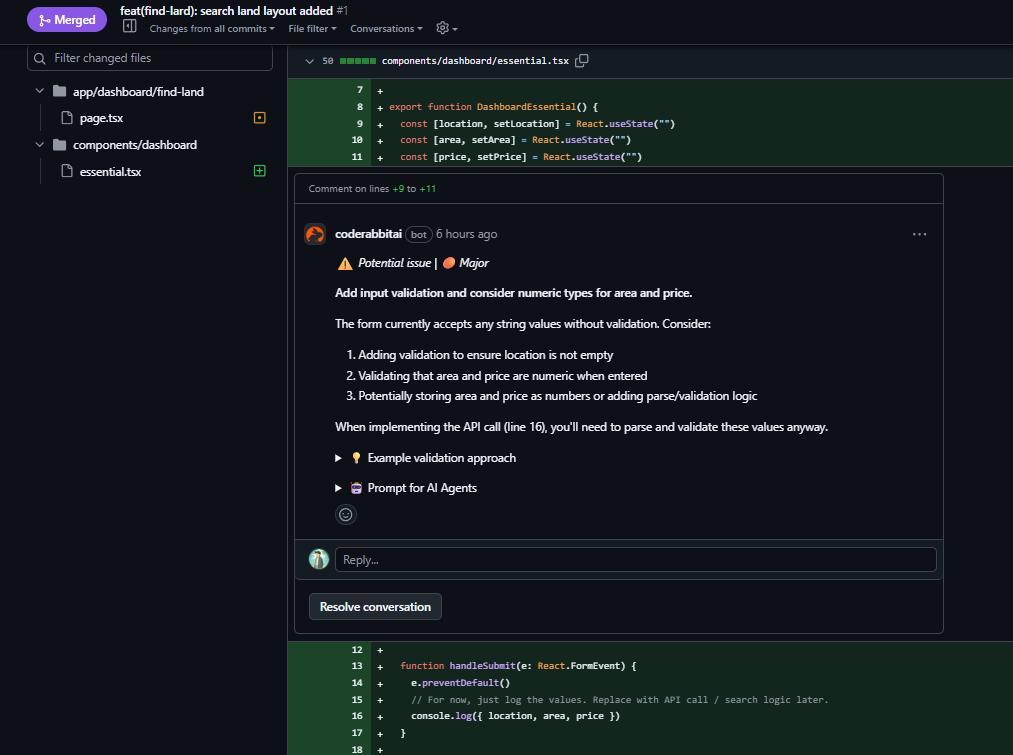Select page.tsx in the file tree
The image size is (1013, 755).
click(103, 117)
